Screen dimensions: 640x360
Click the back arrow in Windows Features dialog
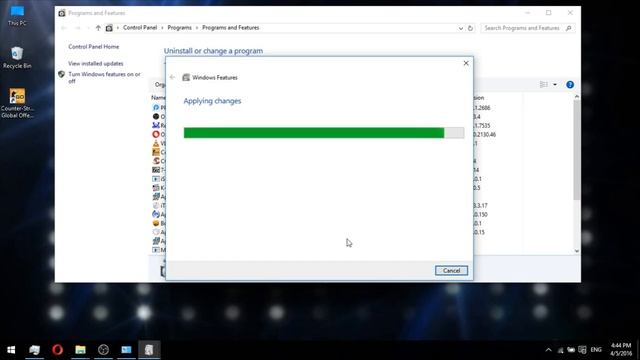click(172, 77)
